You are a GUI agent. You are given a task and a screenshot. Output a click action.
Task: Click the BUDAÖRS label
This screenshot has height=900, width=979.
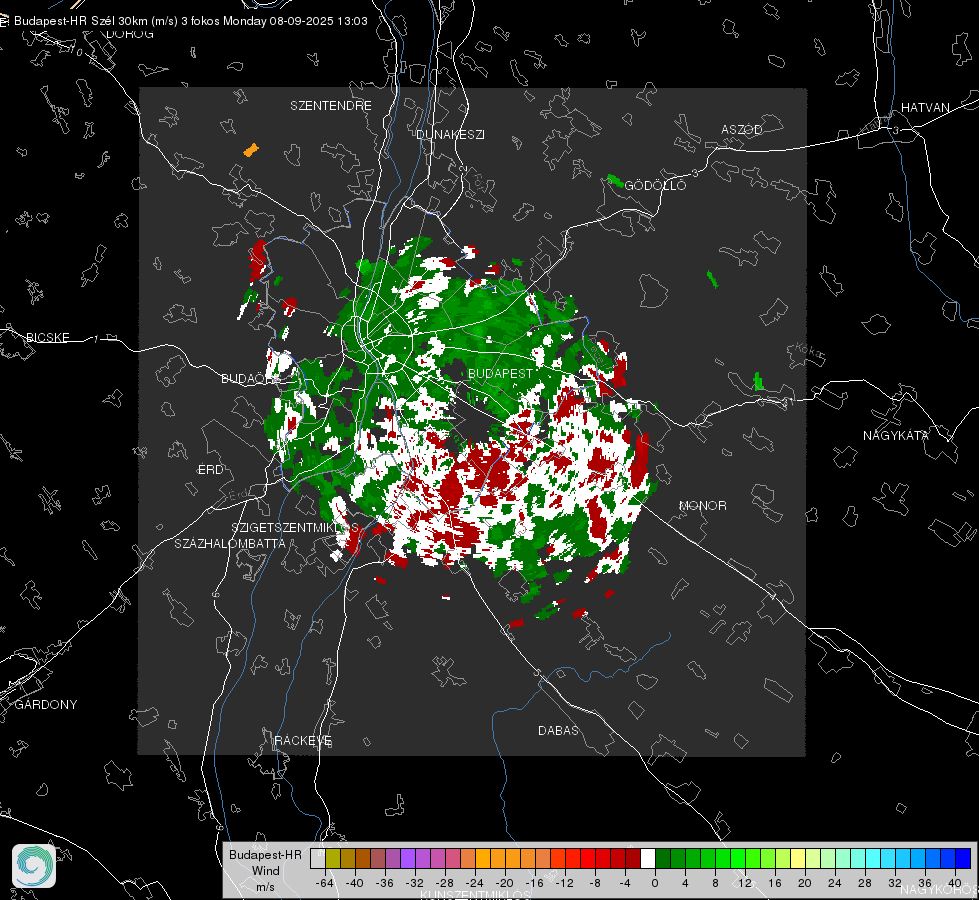pos(248,378)
